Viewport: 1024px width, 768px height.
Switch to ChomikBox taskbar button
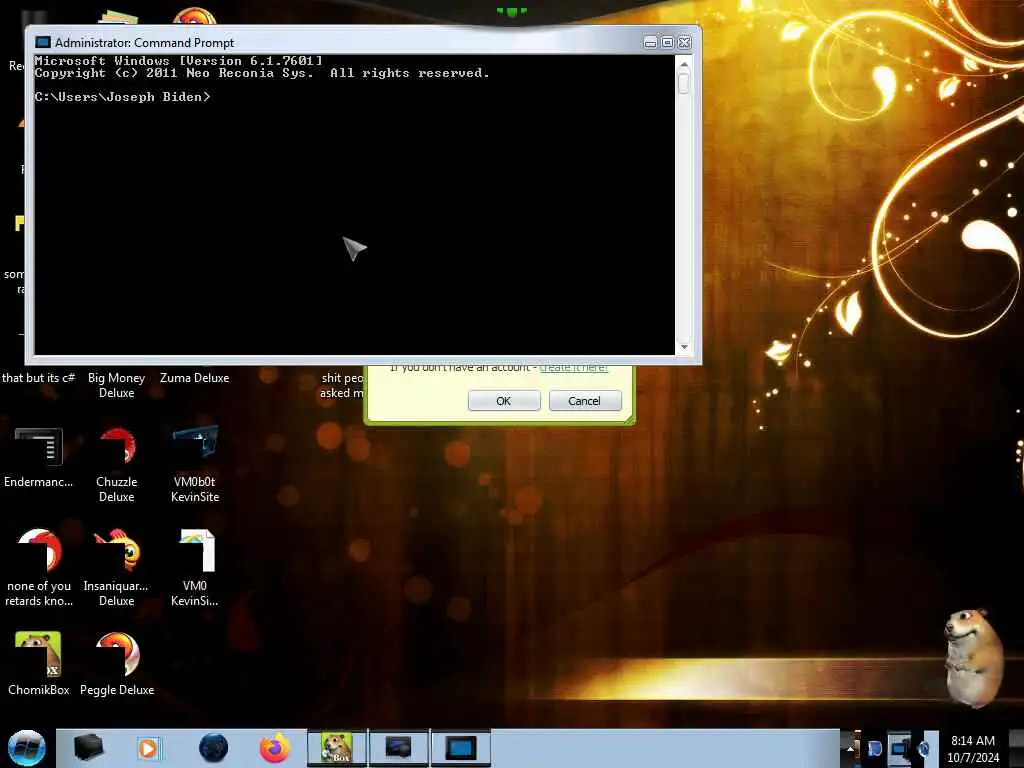point(337,748)
